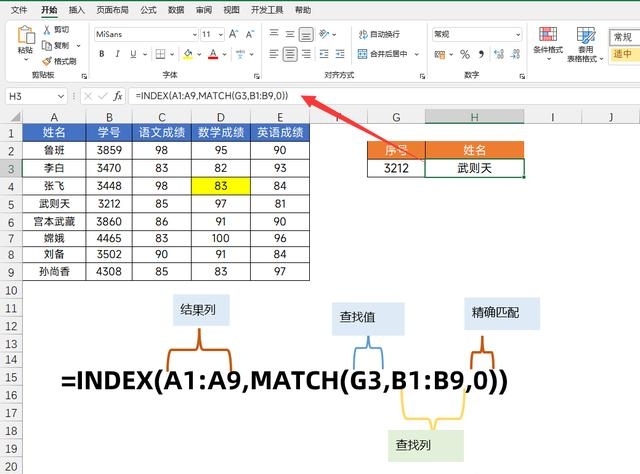Toggle middle vertical alignment
Screen dimensions: 640x474
click(290, 34)
